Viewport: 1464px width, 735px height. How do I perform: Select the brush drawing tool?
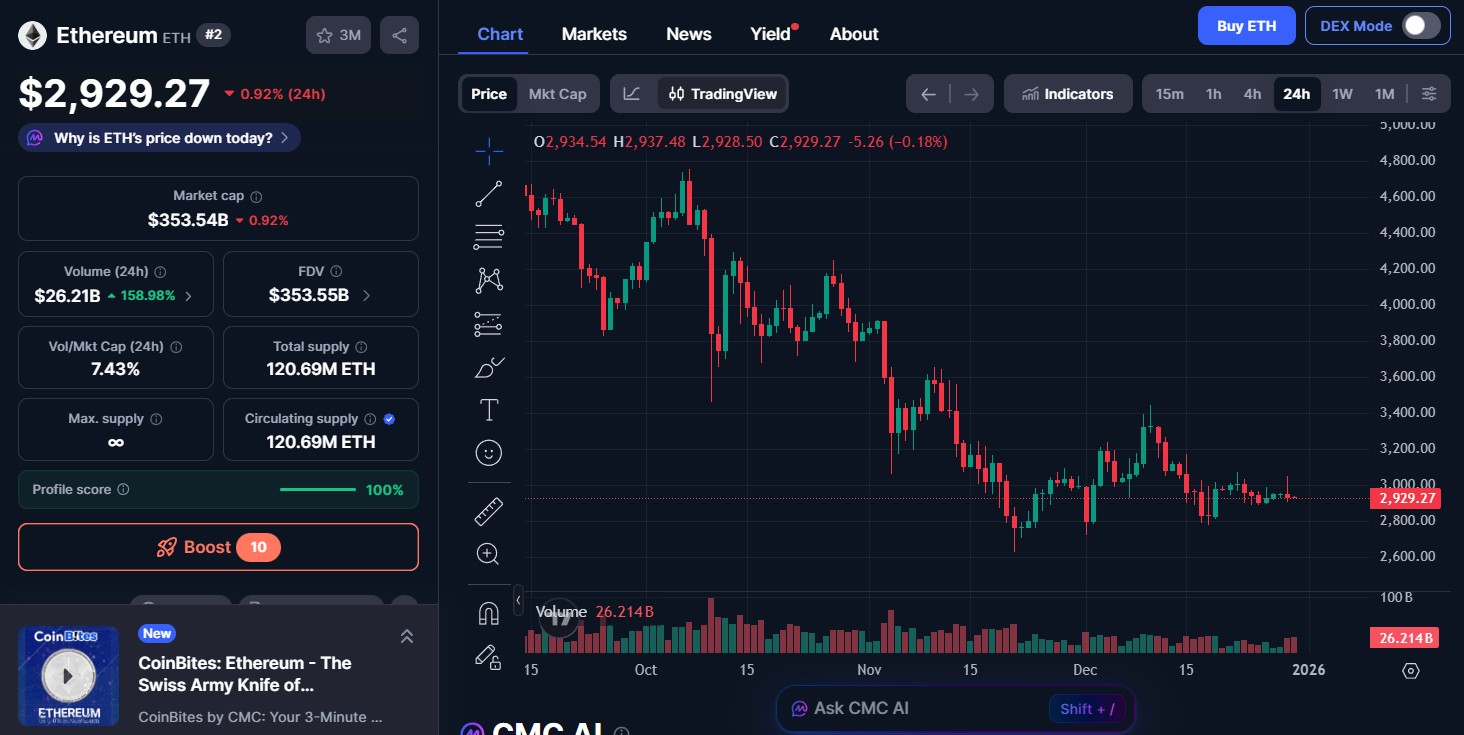[x=489, y=367]
